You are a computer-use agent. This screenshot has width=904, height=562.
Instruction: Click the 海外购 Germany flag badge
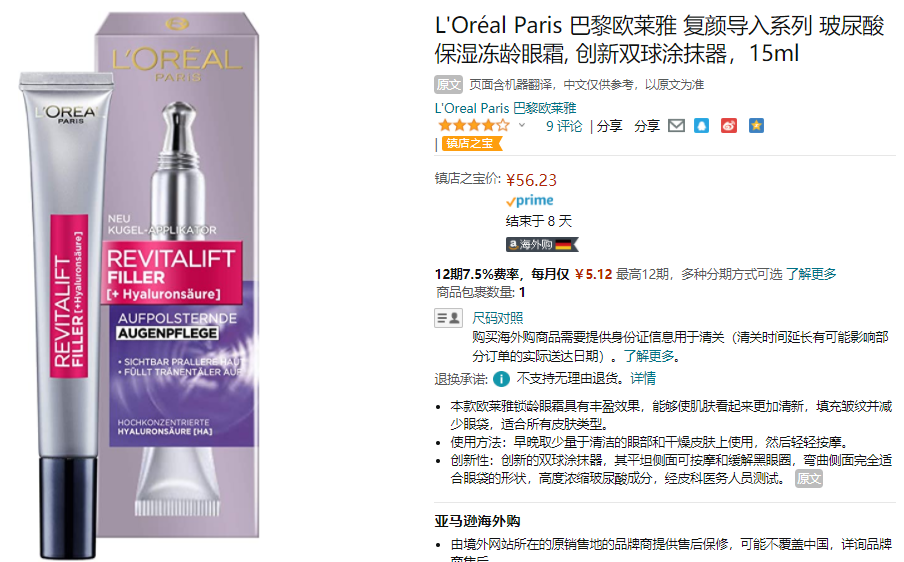542,244
